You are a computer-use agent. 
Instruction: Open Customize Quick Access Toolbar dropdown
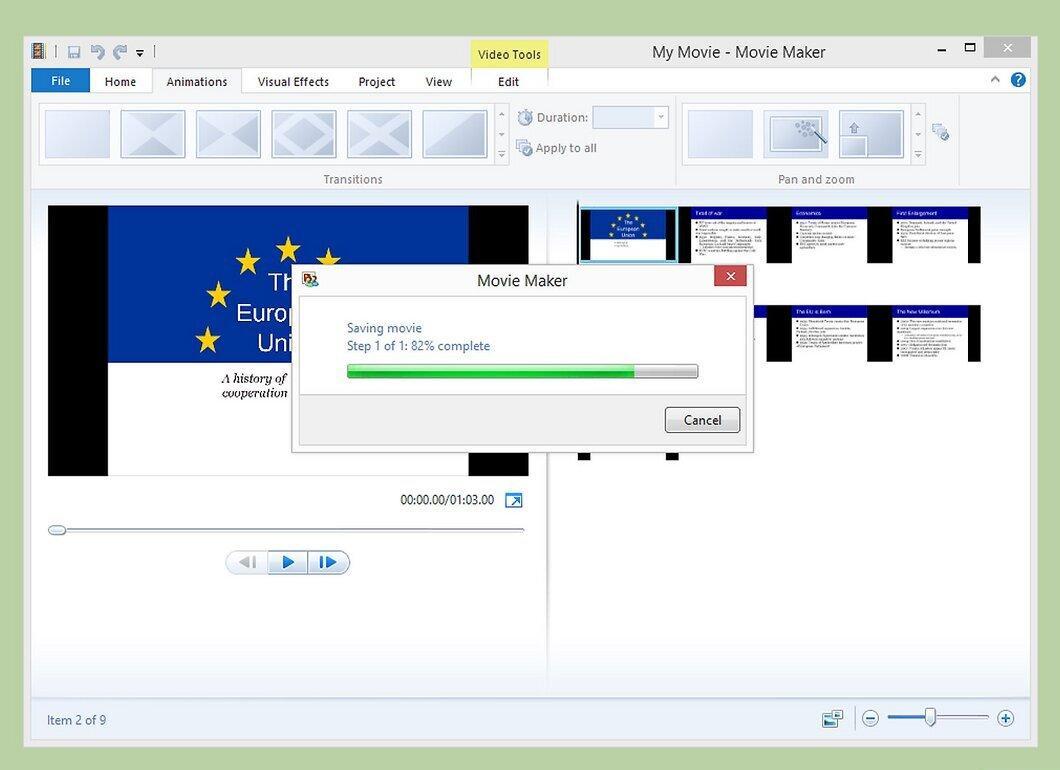[x=140, y=53]
